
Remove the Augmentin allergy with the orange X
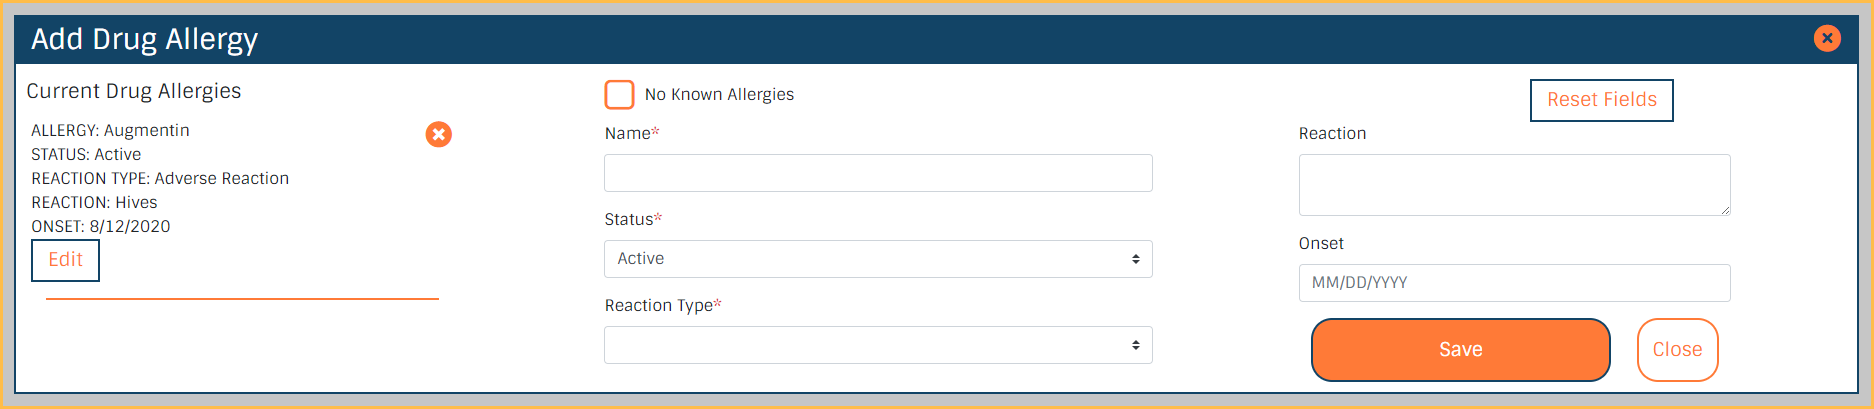[438, 134]
